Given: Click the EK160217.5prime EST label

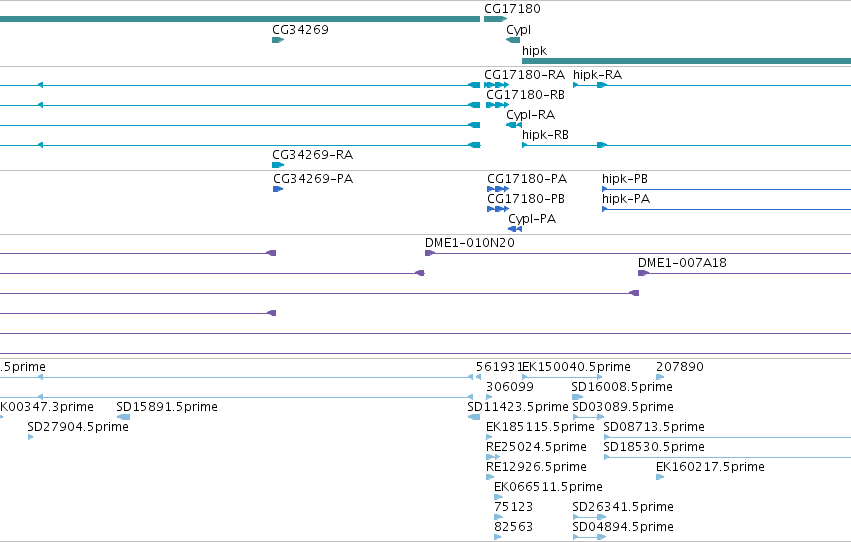Looking at the screenshot, I should click(710, 467).
